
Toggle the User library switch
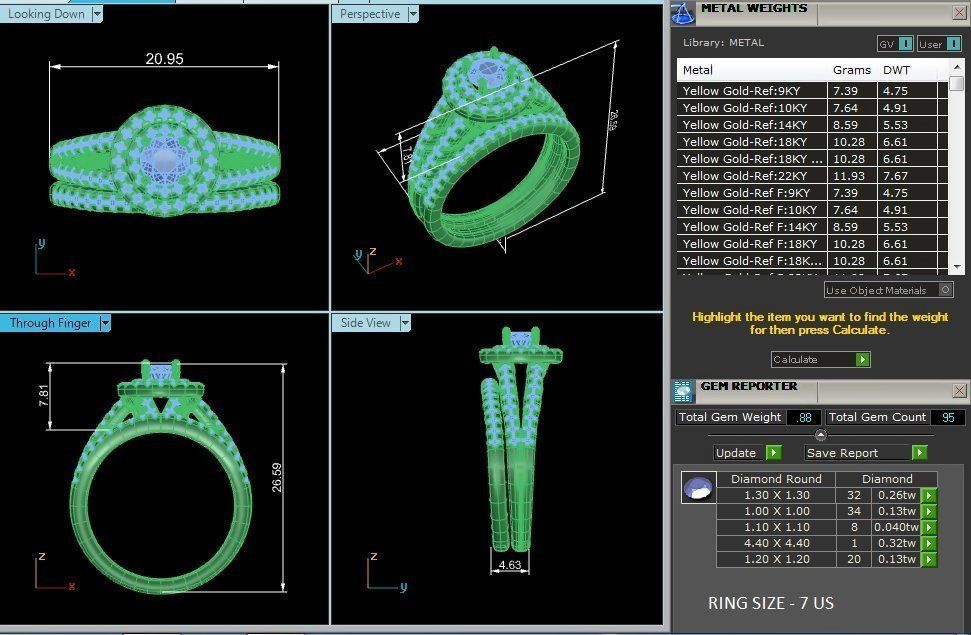954,43
